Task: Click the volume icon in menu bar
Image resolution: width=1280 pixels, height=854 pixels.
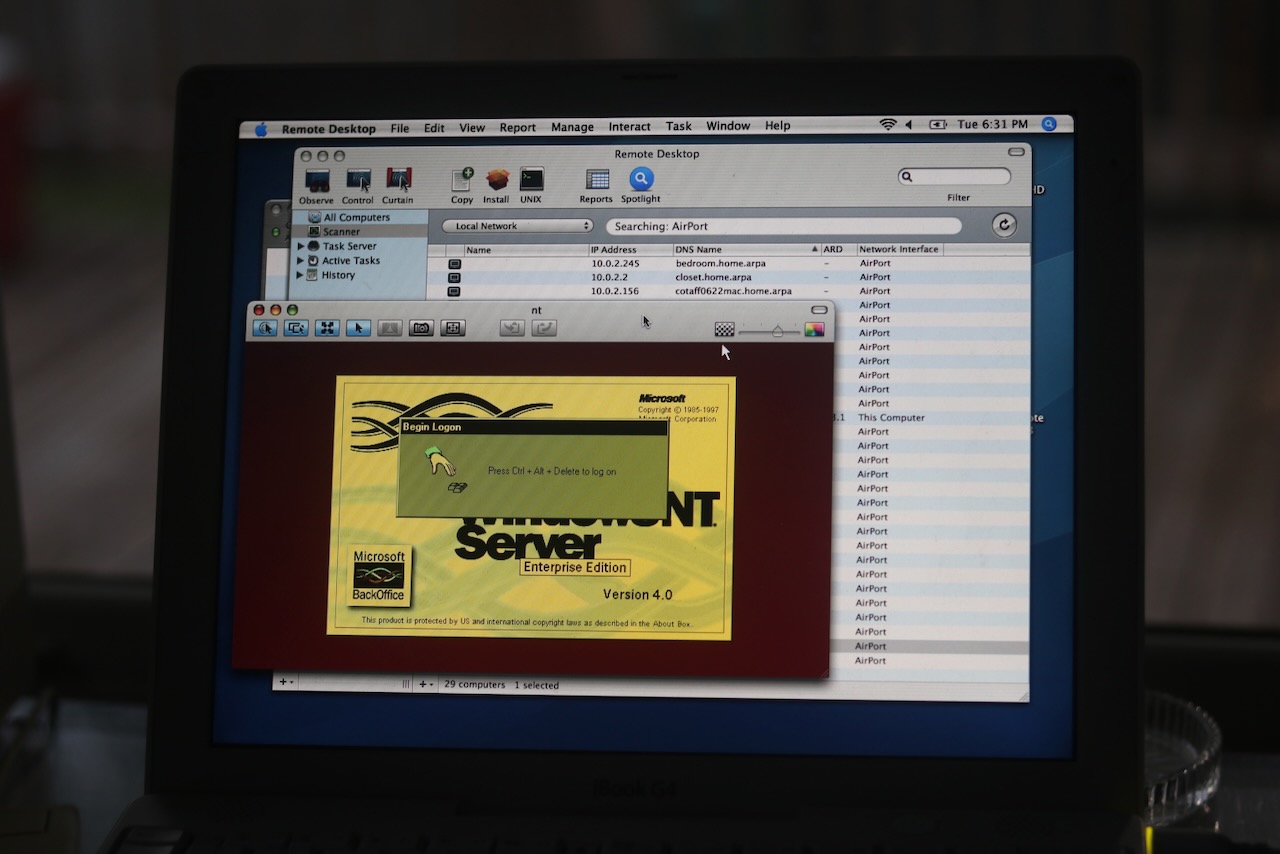Action: pos(909,125)
